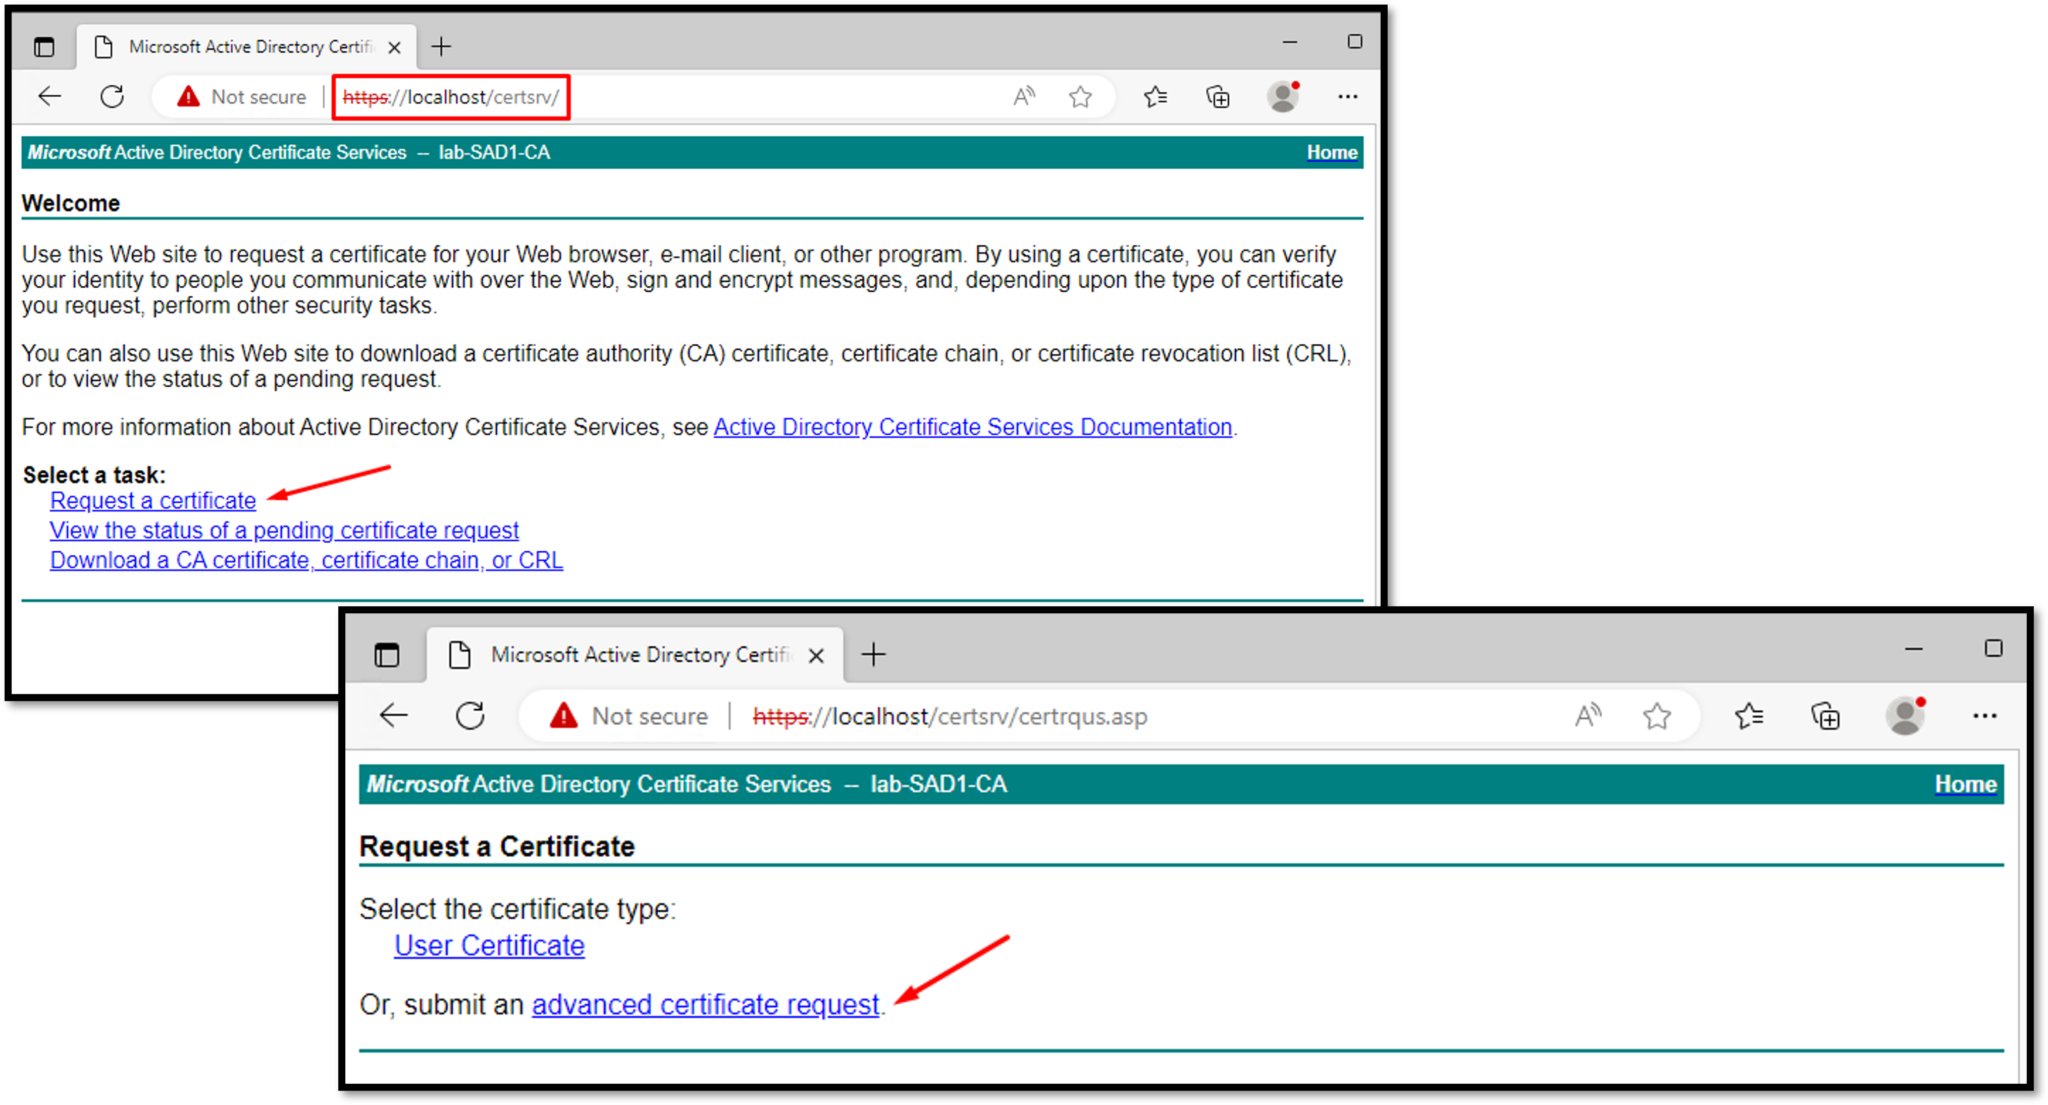The image size is (2048, 1105).
Task: View the status of a pending certificate request
Action: click(x=284, y=530)
